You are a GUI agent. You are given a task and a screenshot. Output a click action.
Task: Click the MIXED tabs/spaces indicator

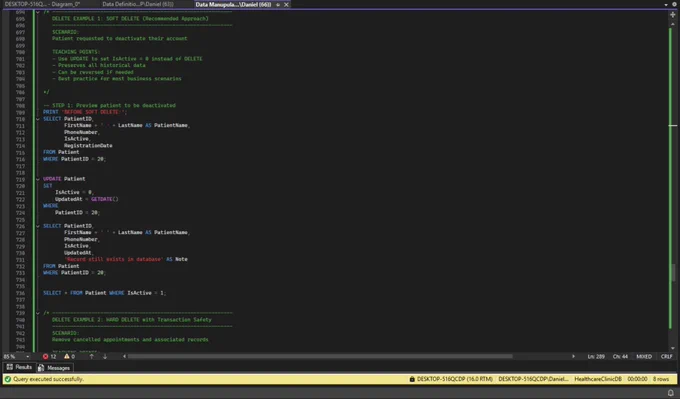click(x=644, y=356)
